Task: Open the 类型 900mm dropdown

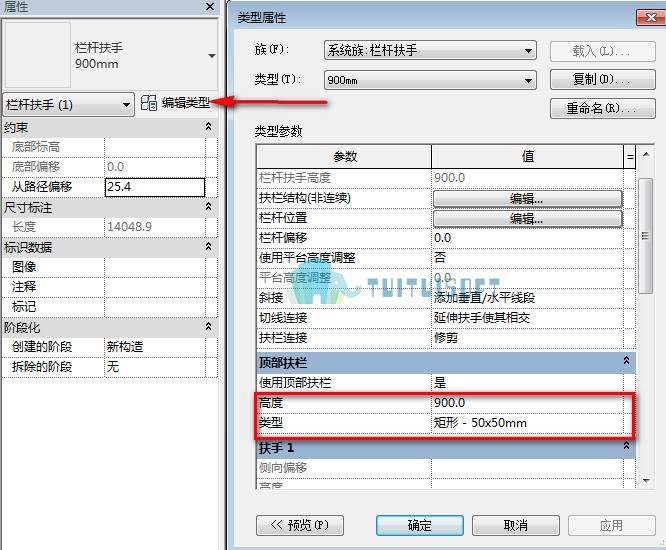Action: coord(430,80)
